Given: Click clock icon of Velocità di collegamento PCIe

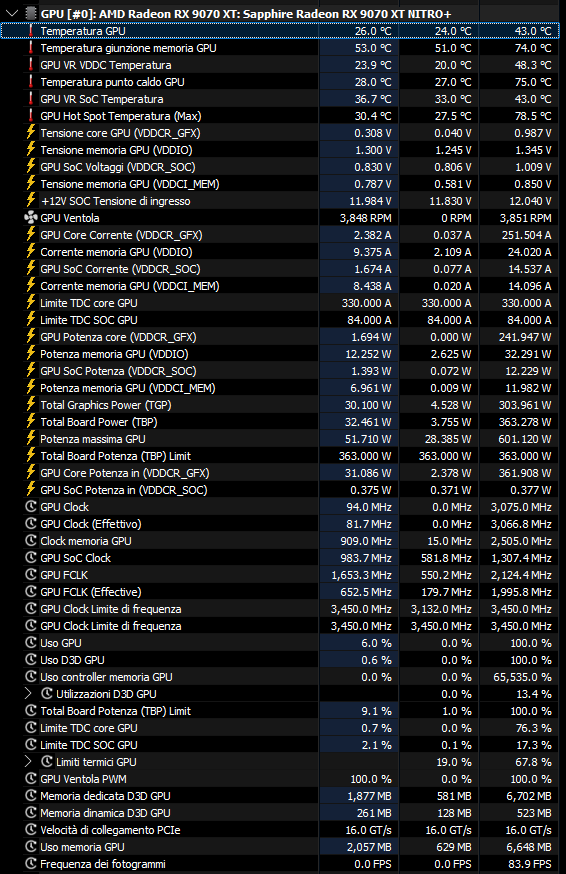Looking at the screenshot, I should pos(31,830).
